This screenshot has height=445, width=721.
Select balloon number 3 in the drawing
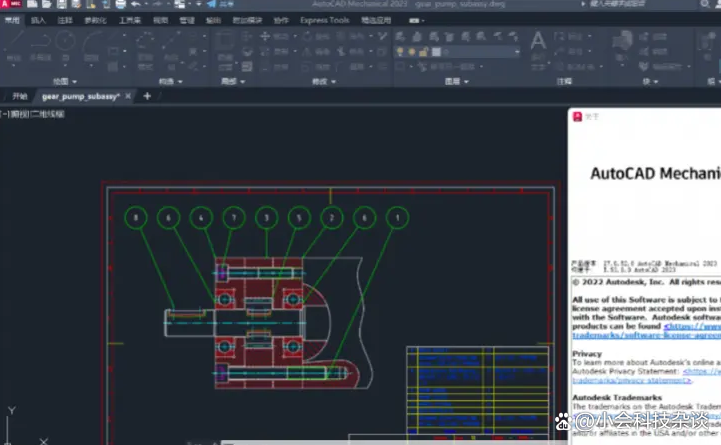[266, 218]
